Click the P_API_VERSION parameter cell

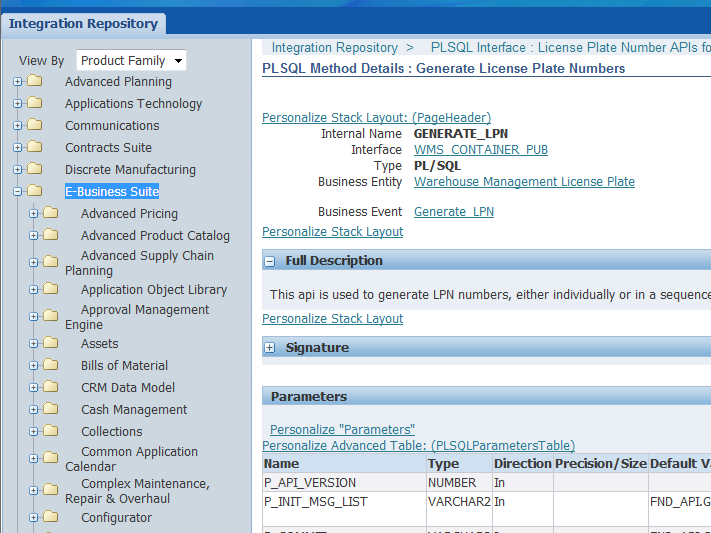(x=344, y=483)
